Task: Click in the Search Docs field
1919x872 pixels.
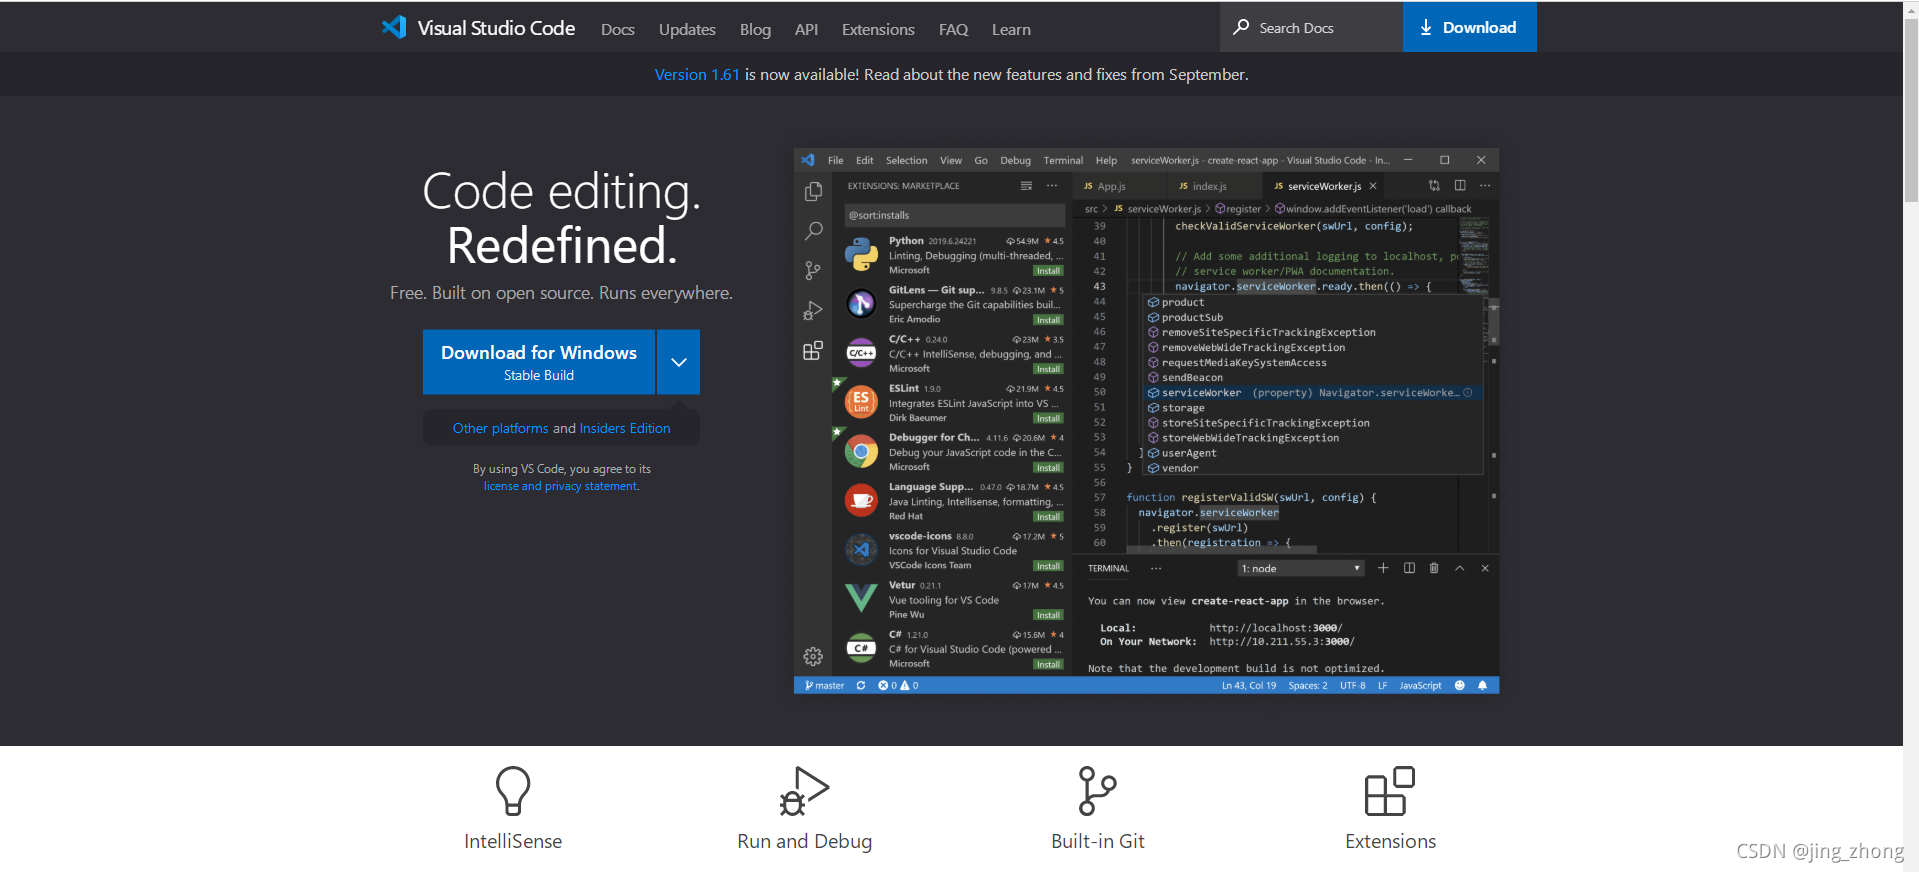Action: (1311, 27)
